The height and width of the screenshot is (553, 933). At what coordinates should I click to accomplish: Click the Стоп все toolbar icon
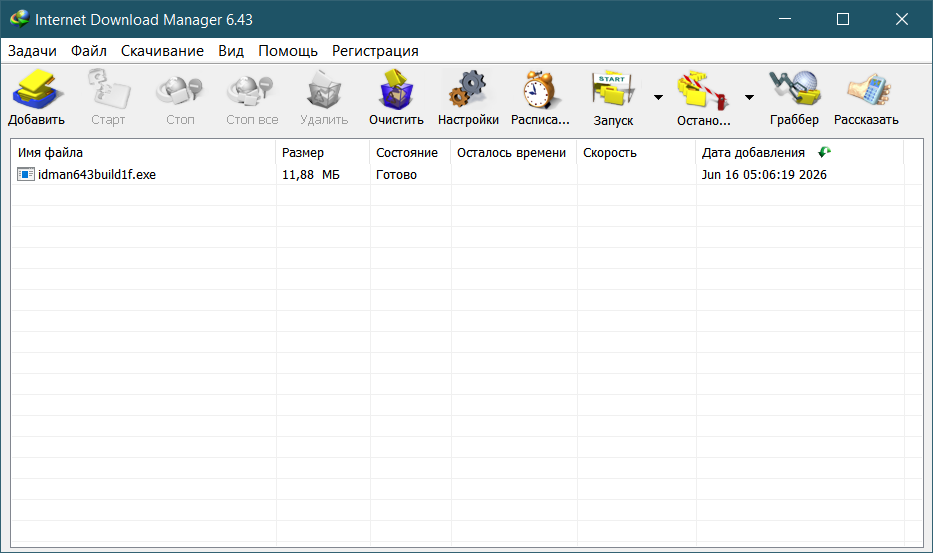tap(252, 90)
